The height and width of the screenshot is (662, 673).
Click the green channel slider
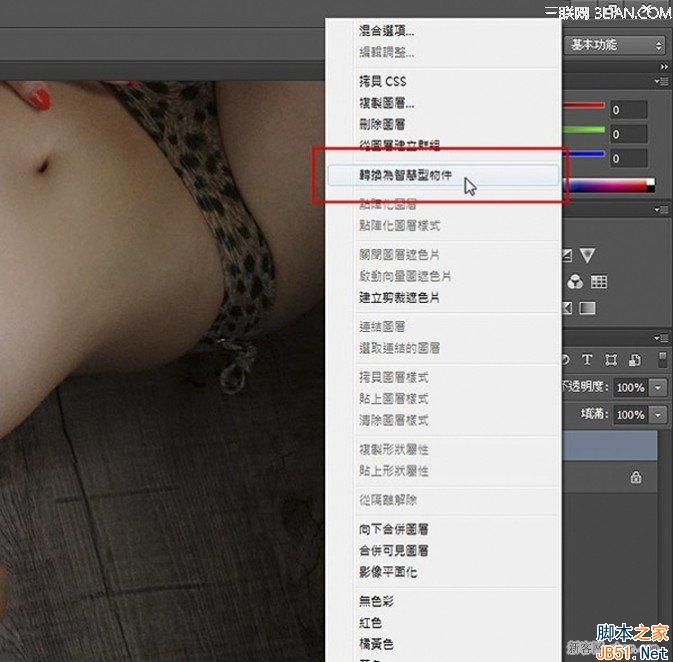pos(584,130)
